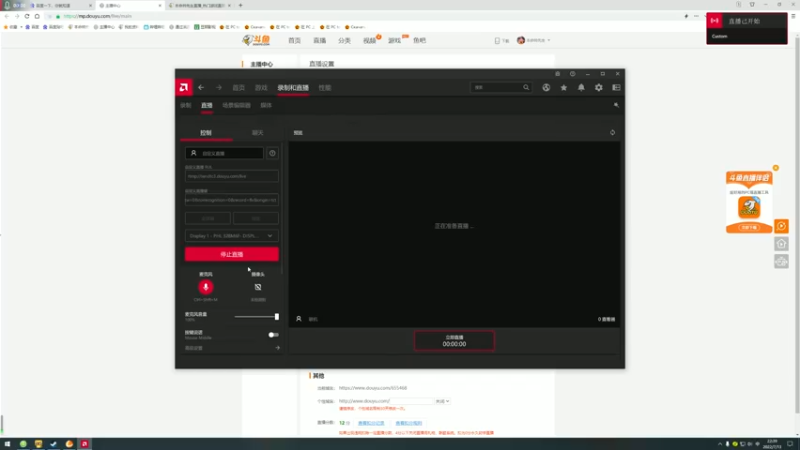This screenshot has height=450, width=800.
Task: Click the AMD logo home icon
Action: click(x=184, y=87)
